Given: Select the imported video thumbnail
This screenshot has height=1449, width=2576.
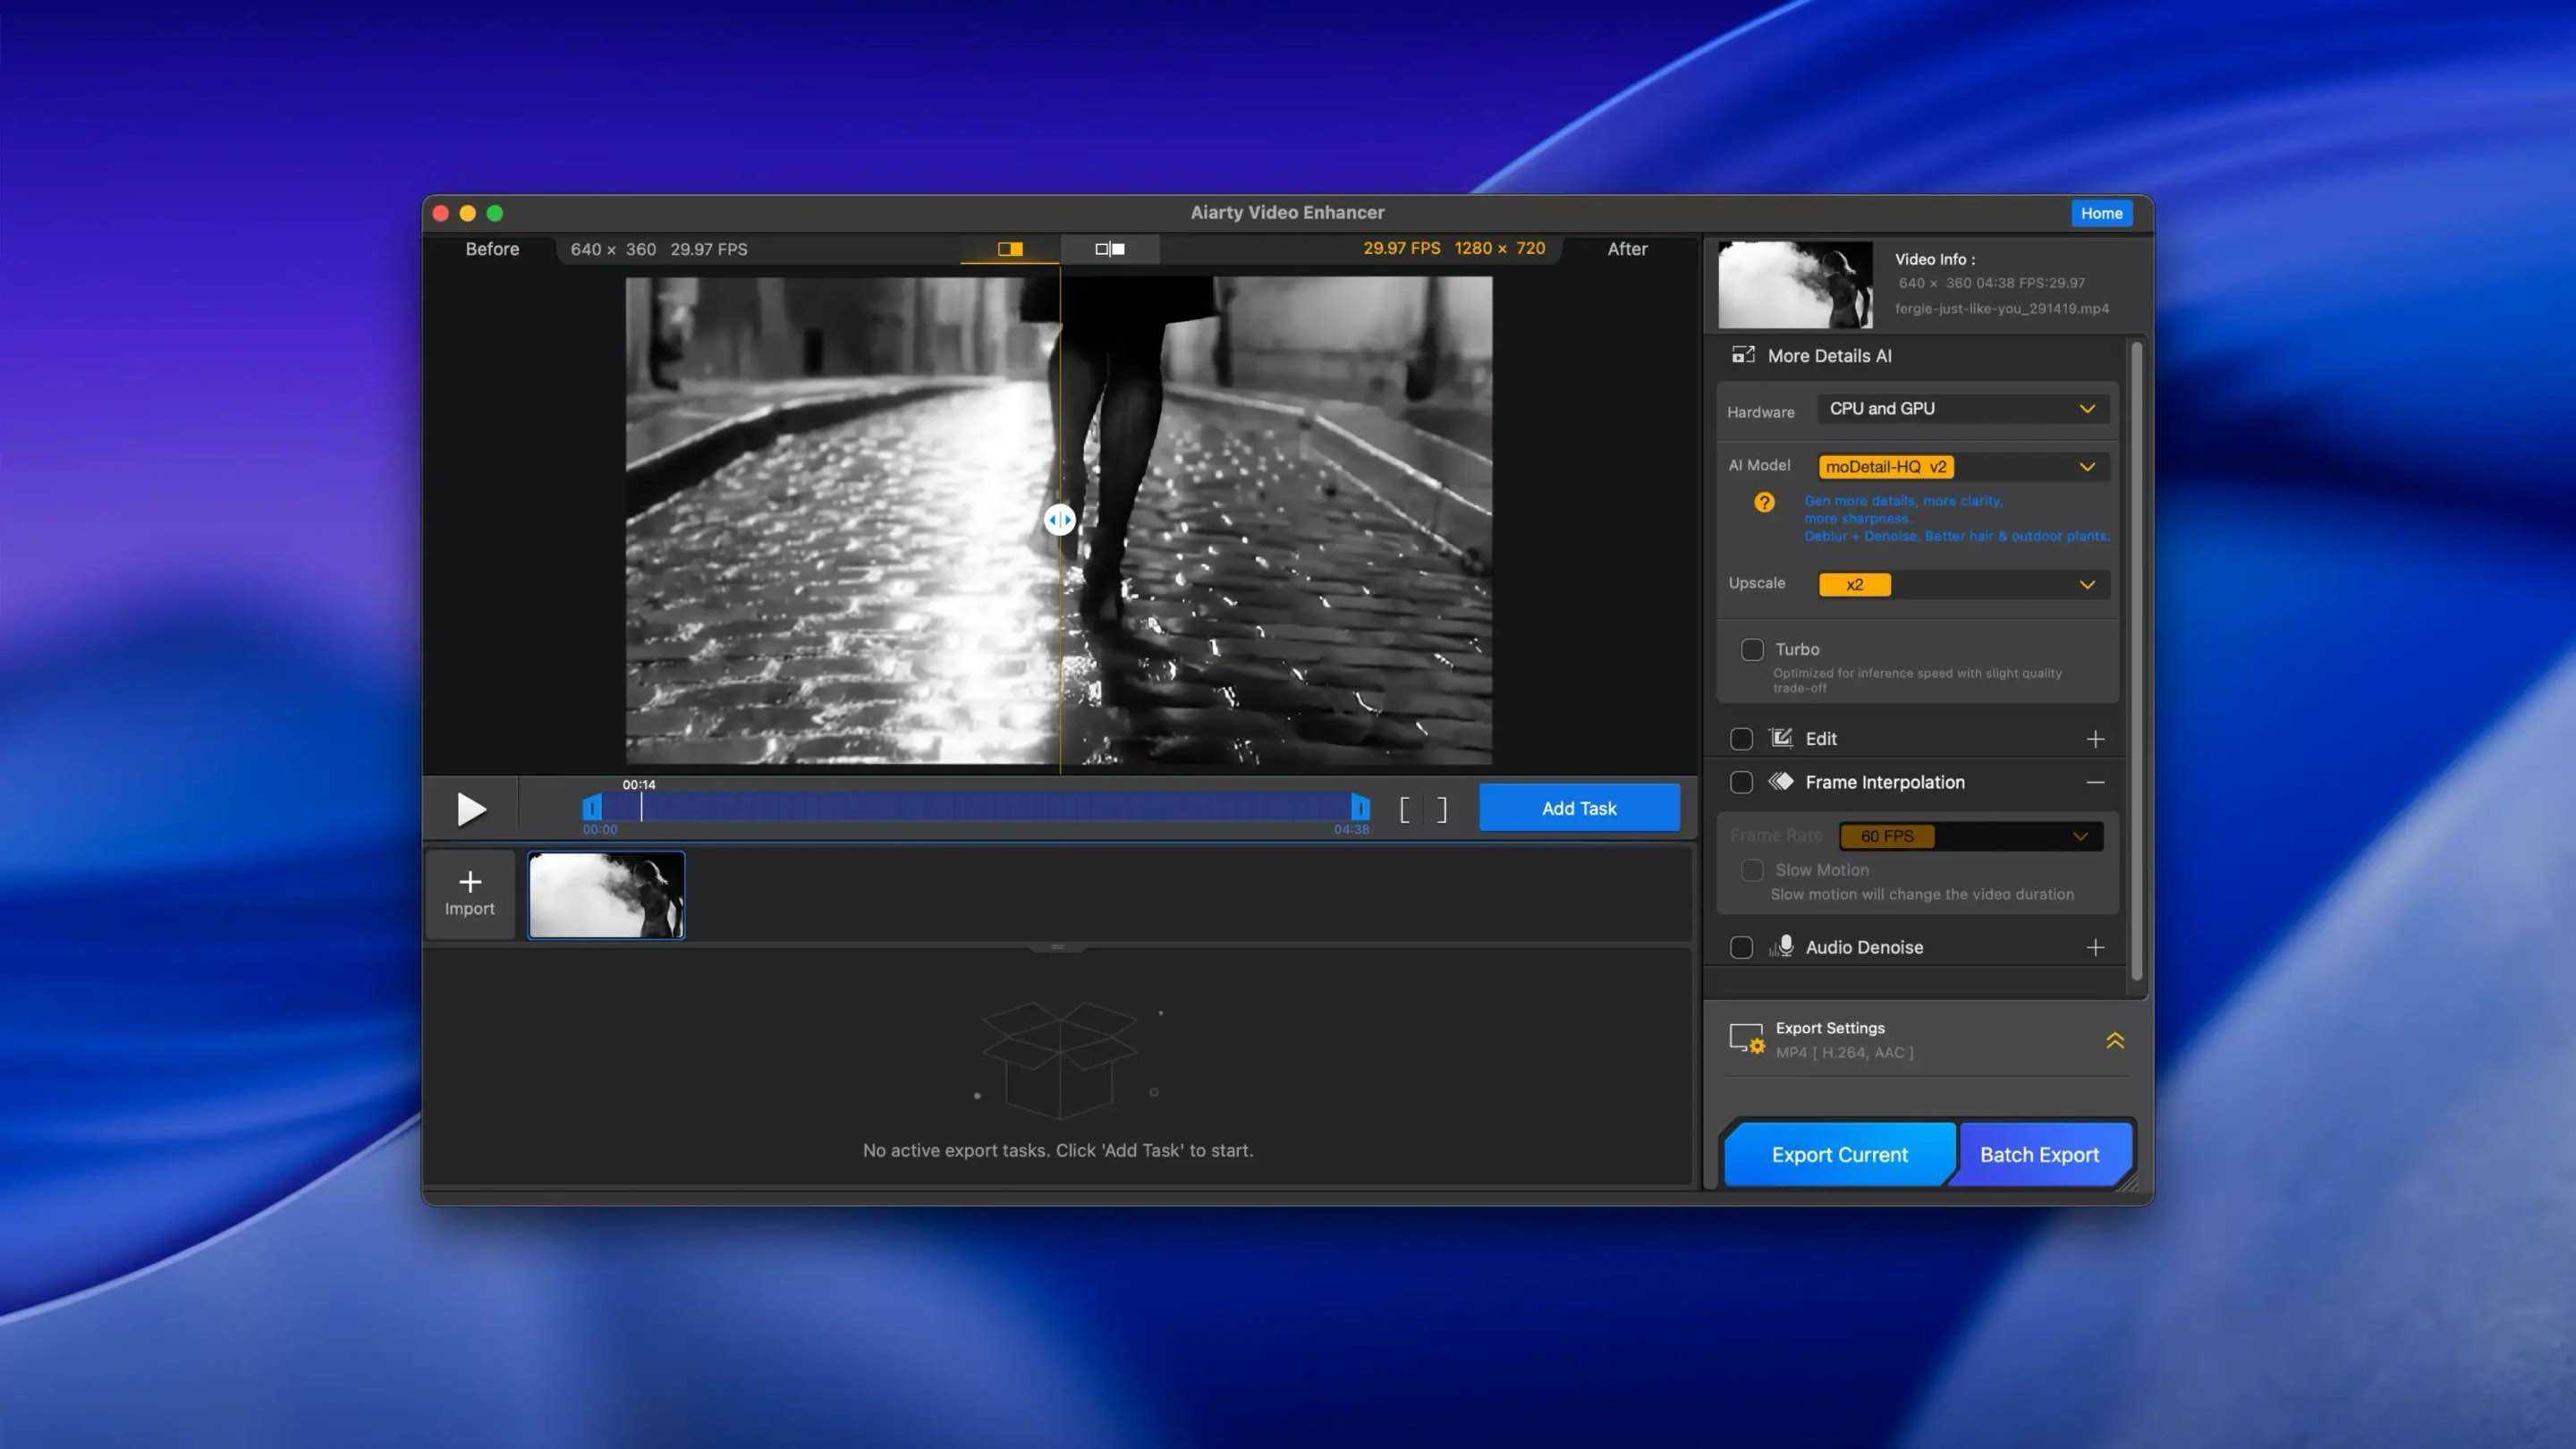Looking at the screenshot, I should click(606, 894).
